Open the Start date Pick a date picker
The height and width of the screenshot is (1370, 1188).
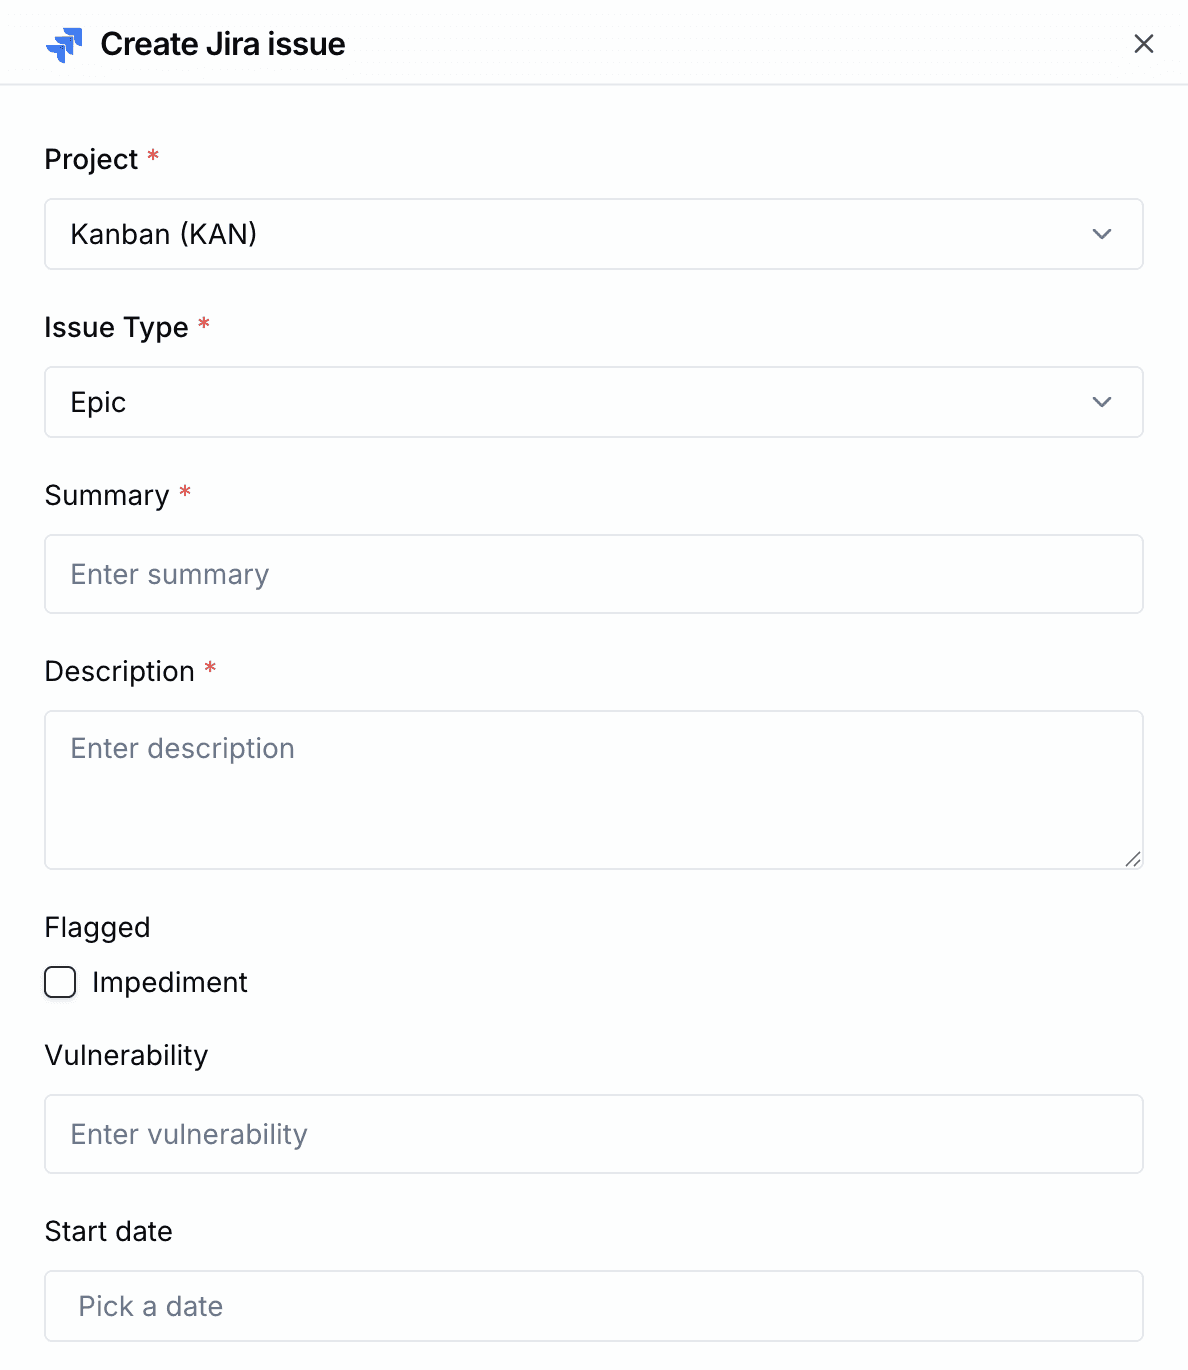[594, 1306]
